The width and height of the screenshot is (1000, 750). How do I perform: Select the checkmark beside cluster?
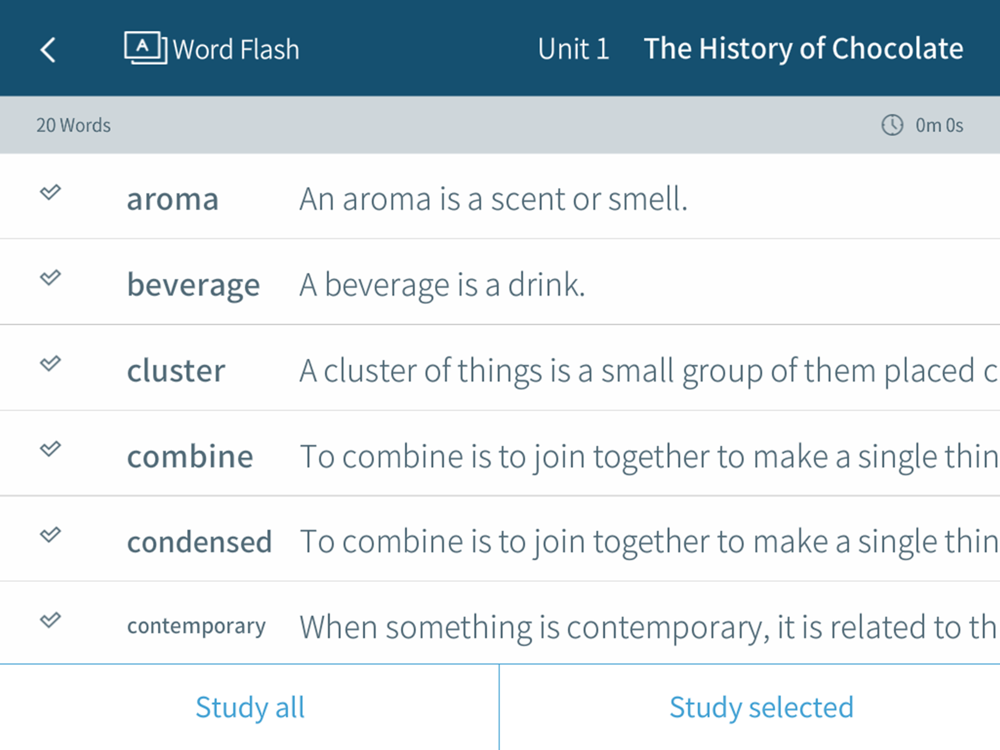(50, 364)
